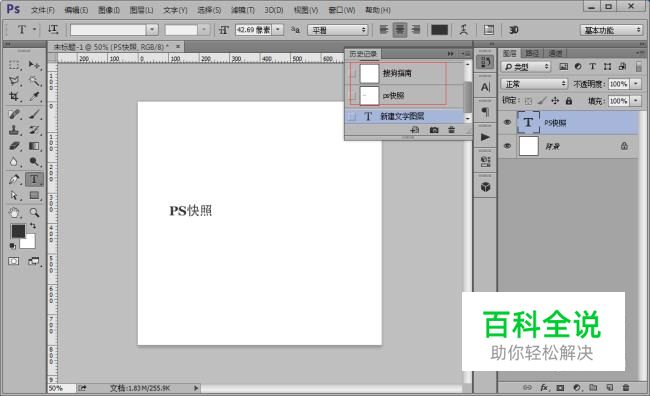The width and height of the screenshot is (650, 396).
Task: Select the Healing Brush tool
Action: coord(14,114)
